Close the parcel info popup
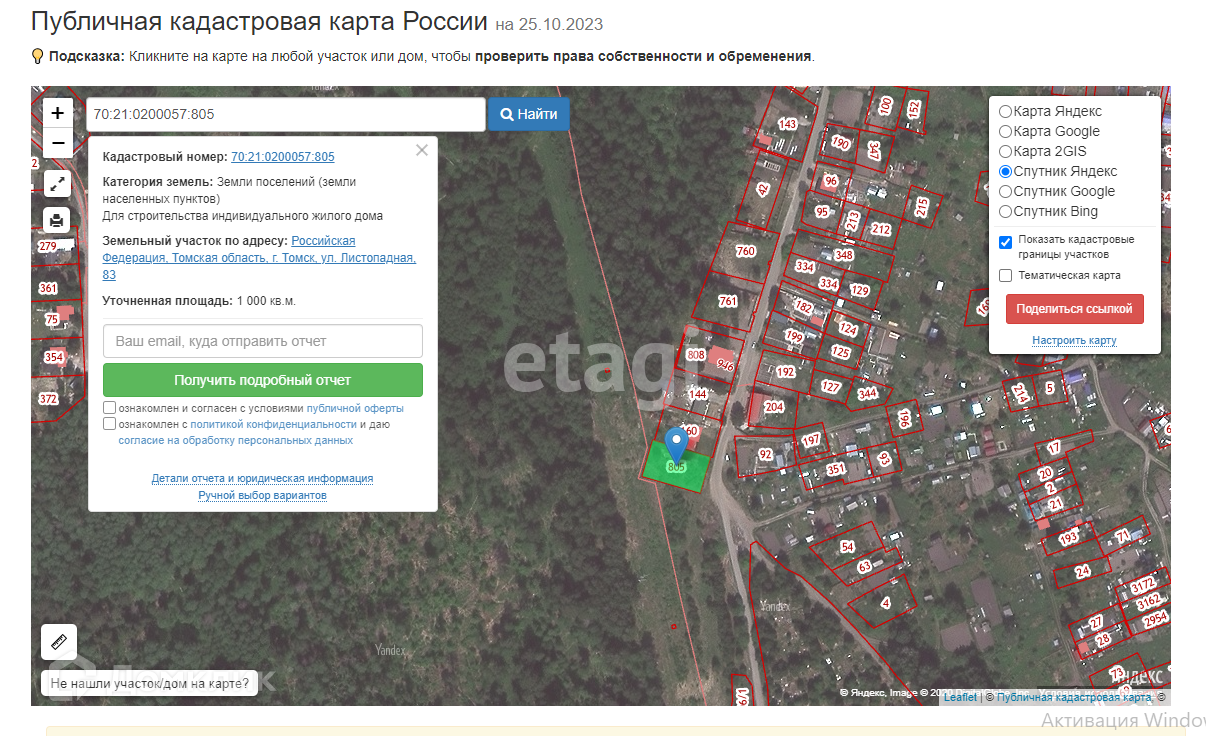This screenshot has width=1206, height=736. (422, 150)
